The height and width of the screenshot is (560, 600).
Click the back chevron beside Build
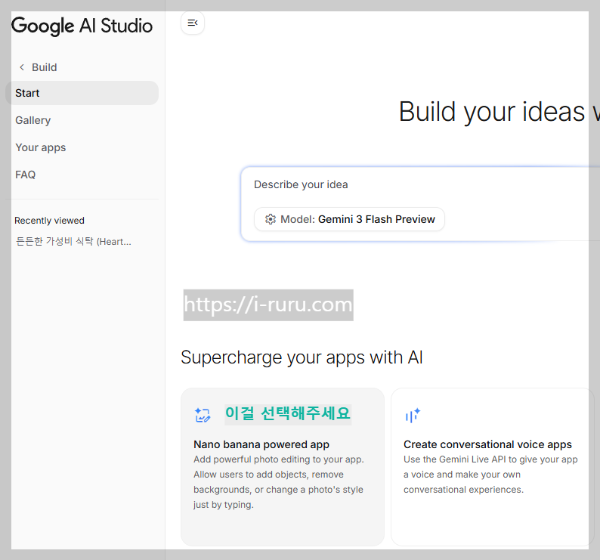point(22,67)
